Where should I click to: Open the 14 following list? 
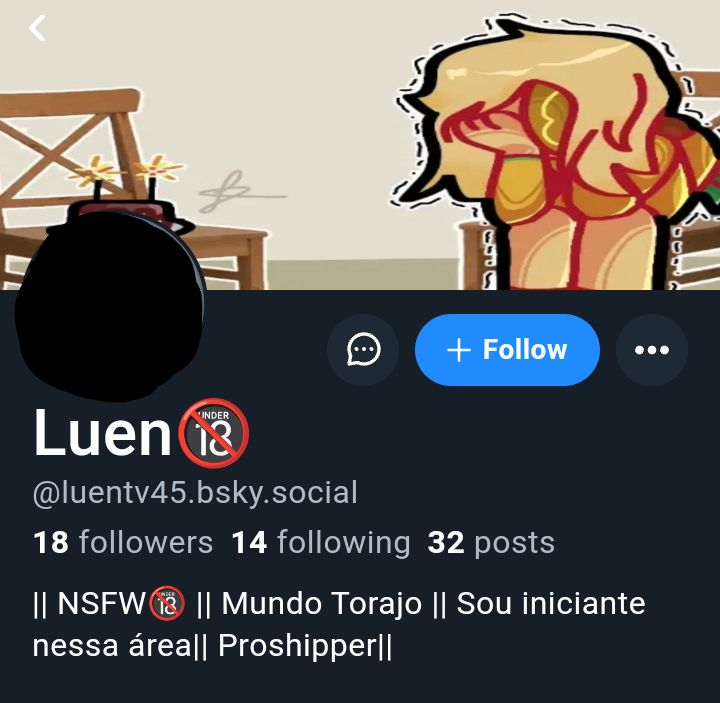[321, 542]
